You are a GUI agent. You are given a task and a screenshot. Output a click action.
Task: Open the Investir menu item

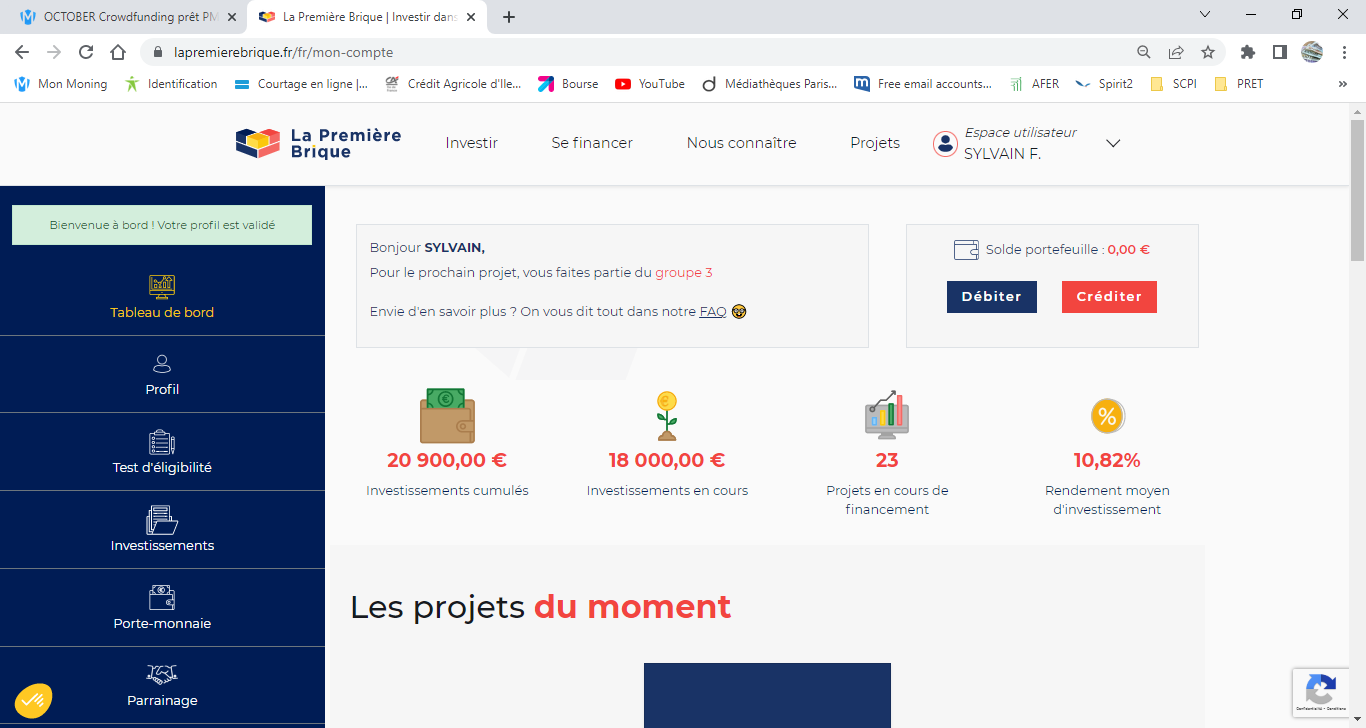[x=471, y=143]
